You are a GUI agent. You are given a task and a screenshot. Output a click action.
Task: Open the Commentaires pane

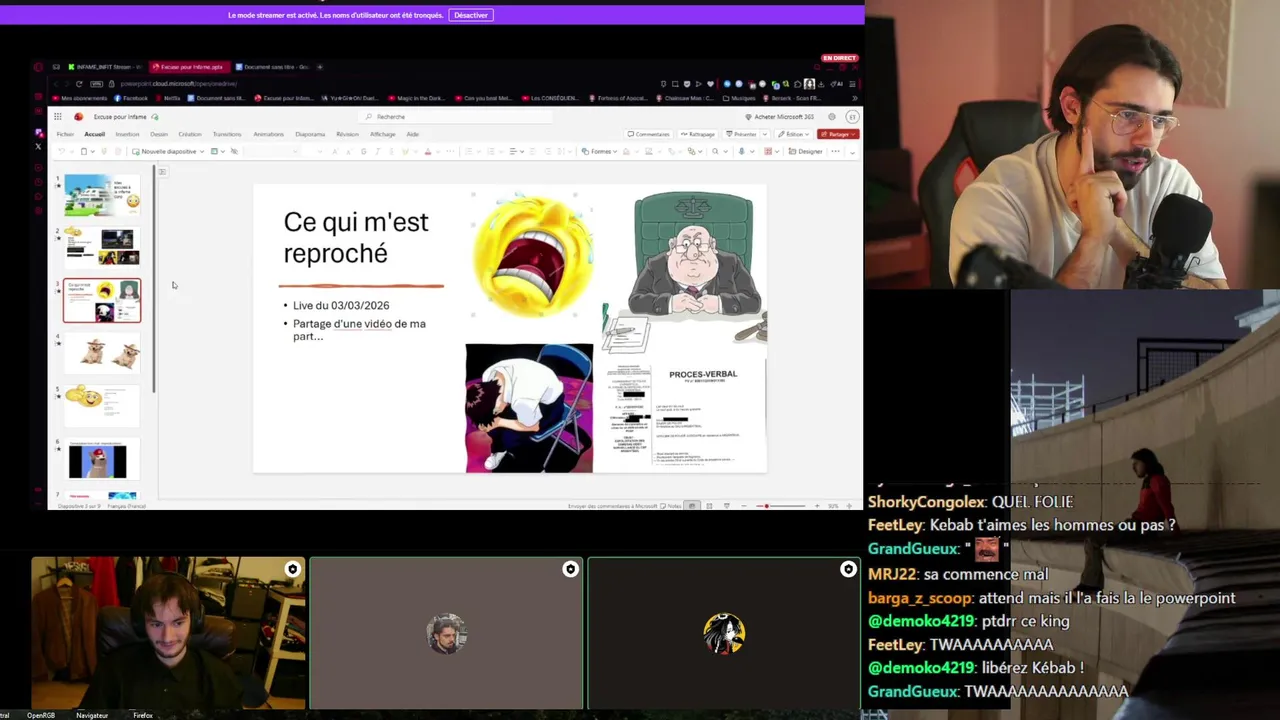click(649, 134)
